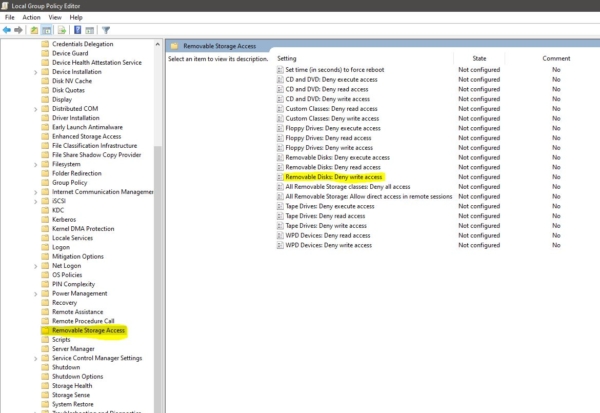Viewport: 600px width, 413px height.
Task: Select Removable Storage Access in the tree
Action: tap(88, 330)
